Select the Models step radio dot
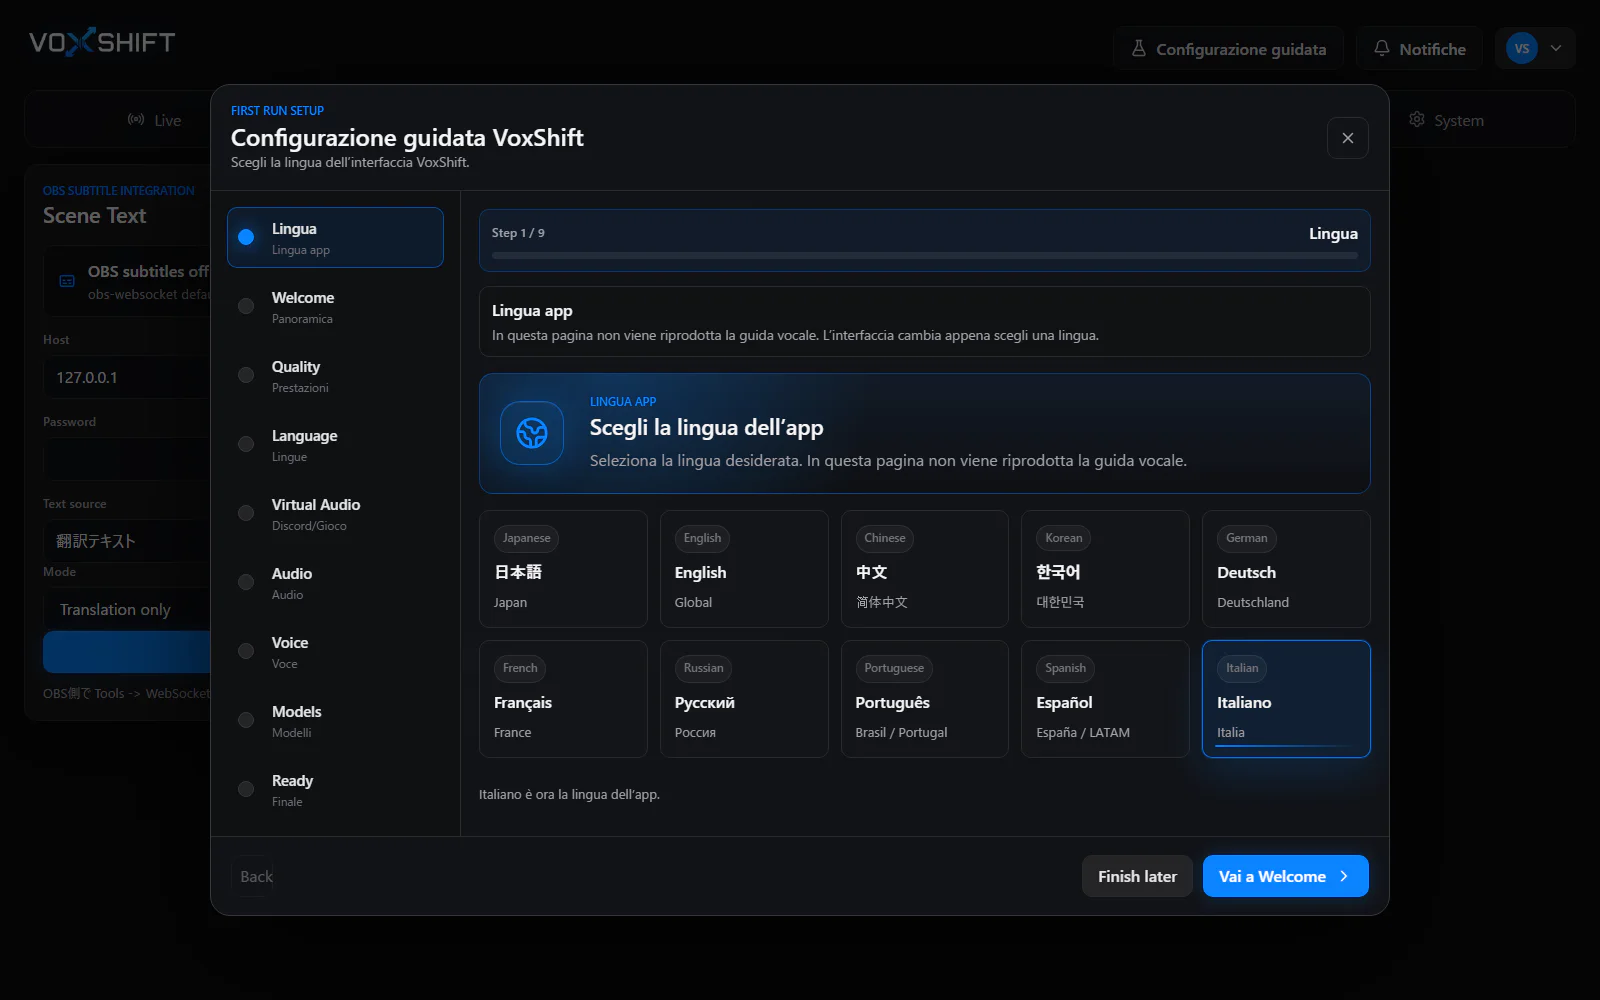Viewport: 1600px width, 1000px height. pyautogui.click(x=246, y=720)
